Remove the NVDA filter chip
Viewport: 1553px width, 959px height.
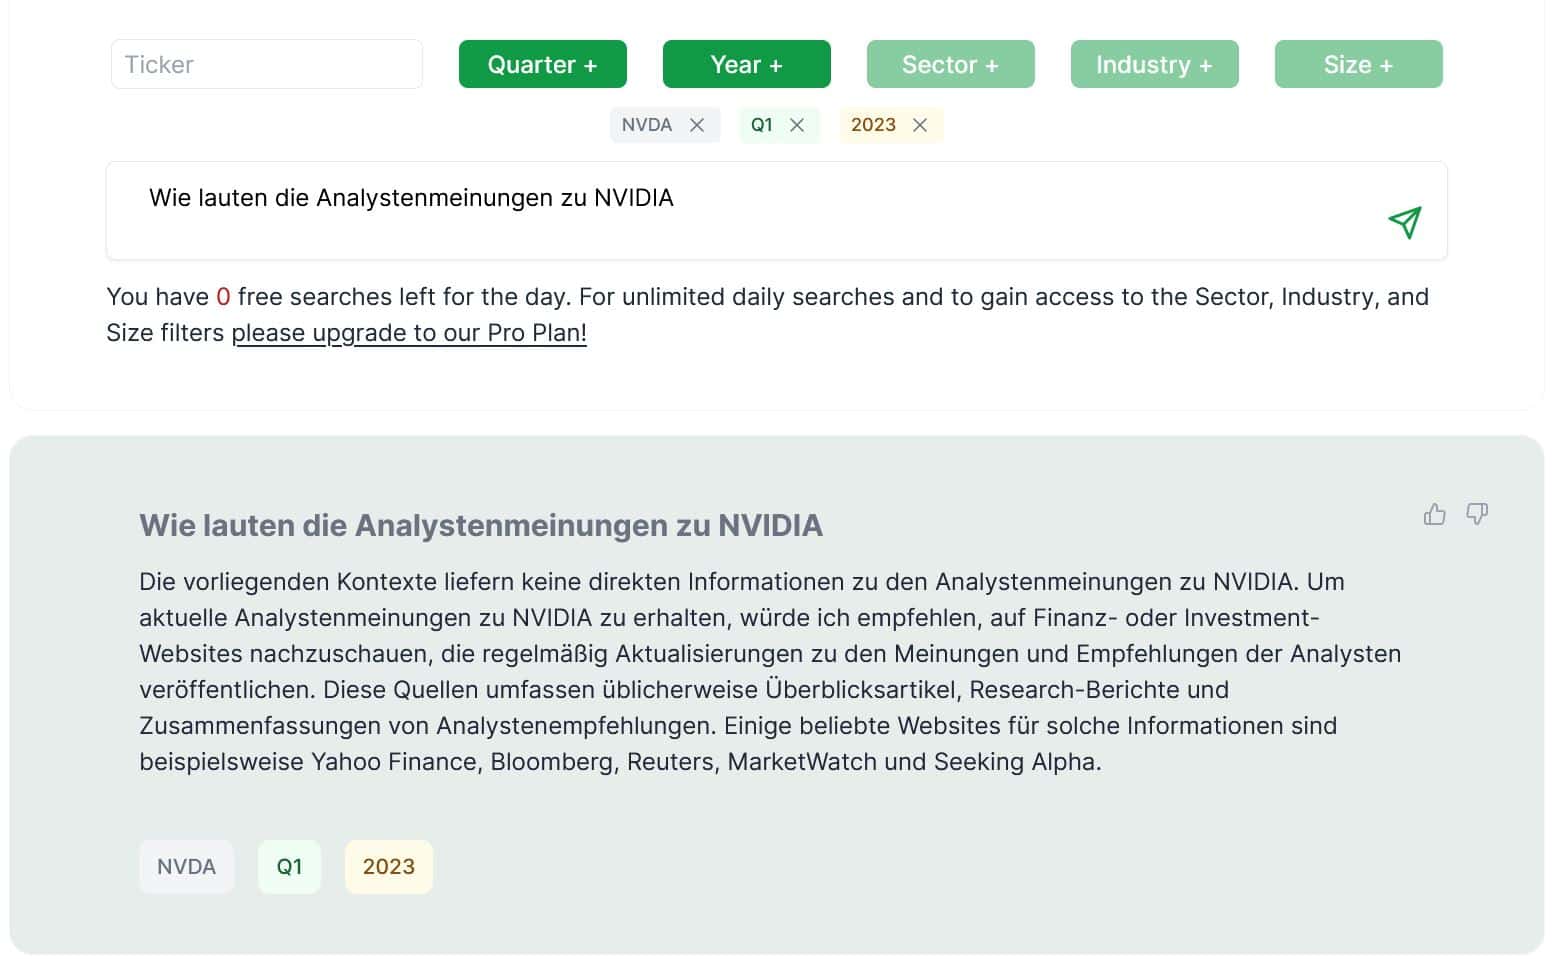(x=697, y=125)
